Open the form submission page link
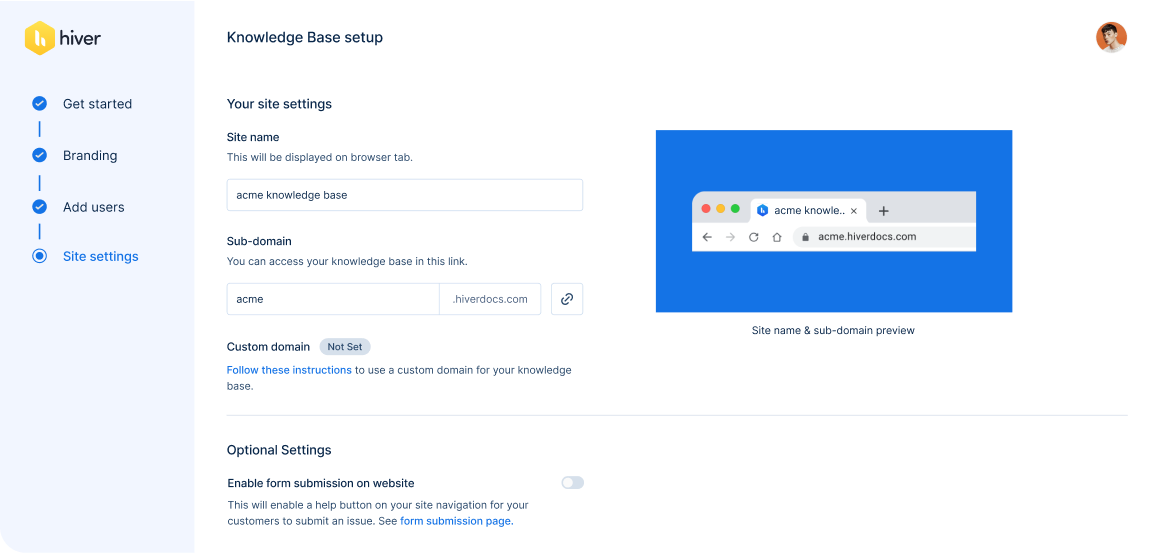 tap(456, 520)
